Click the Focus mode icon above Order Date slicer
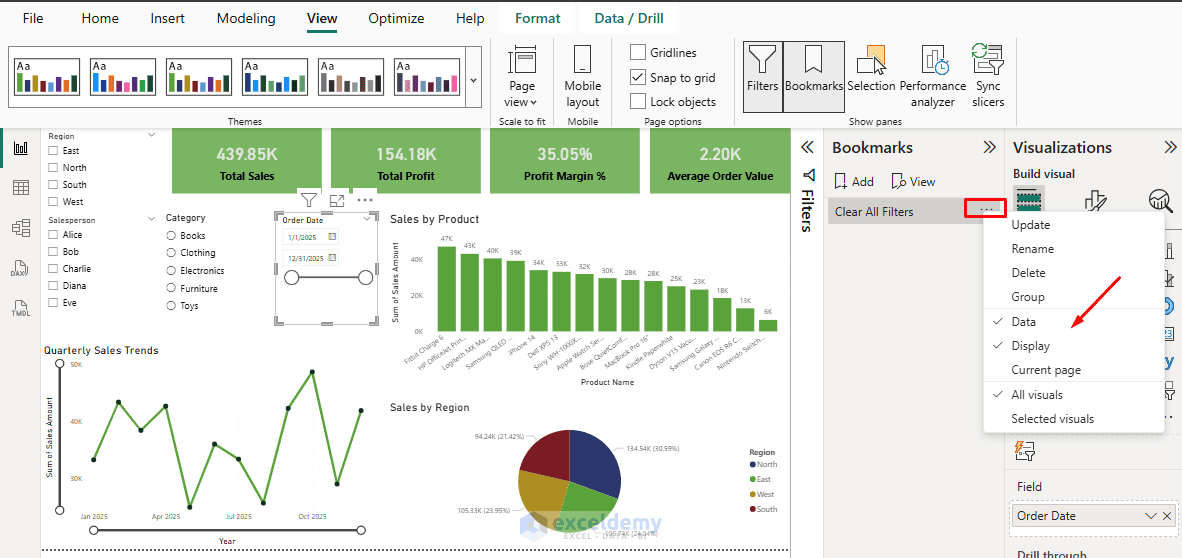Image resolution: width=1182 pixels, height=558 pixels. [x=337, y=201]
